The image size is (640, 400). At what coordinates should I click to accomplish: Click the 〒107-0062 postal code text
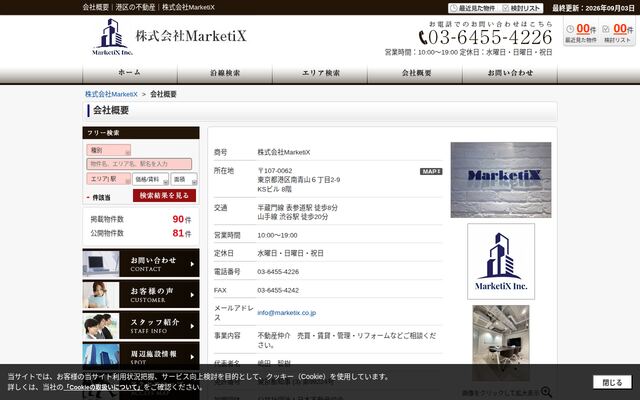pos(275,171)
